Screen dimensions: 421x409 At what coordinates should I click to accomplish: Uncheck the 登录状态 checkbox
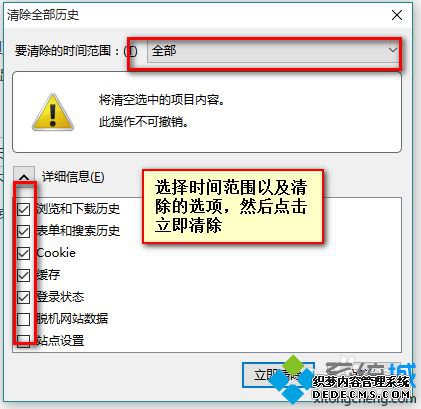24,297
